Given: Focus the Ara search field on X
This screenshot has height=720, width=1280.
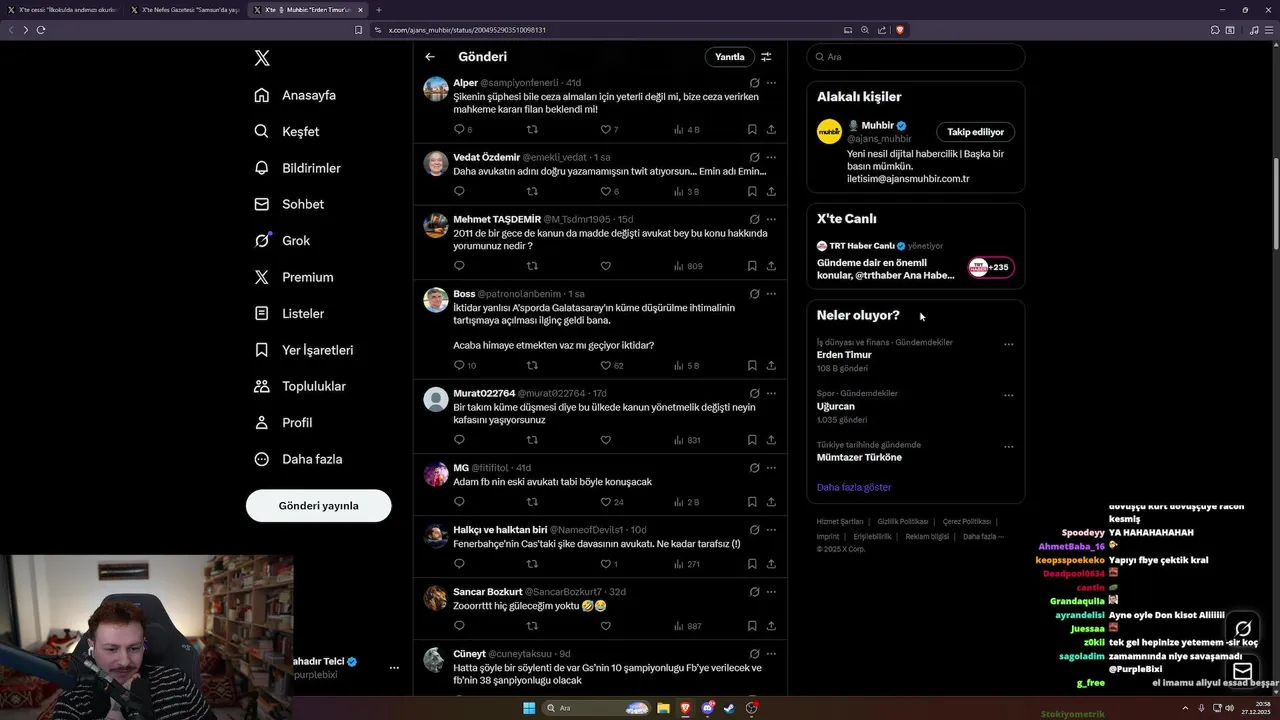Looking at the screenshot, I should pyautogui.click(x=916, y=57).
